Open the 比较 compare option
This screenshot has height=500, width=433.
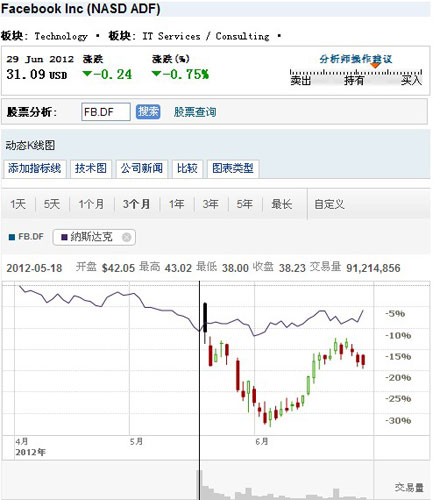point(187,168)
